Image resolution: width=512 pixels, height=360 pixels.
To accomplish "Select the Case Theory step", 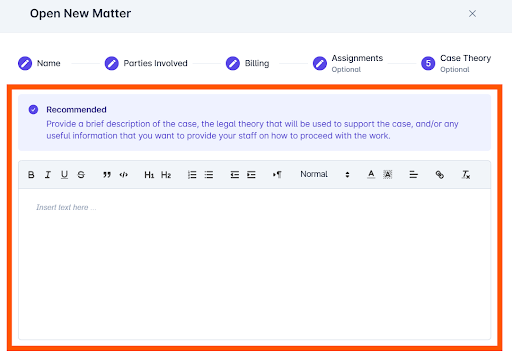I will [456, 63].
